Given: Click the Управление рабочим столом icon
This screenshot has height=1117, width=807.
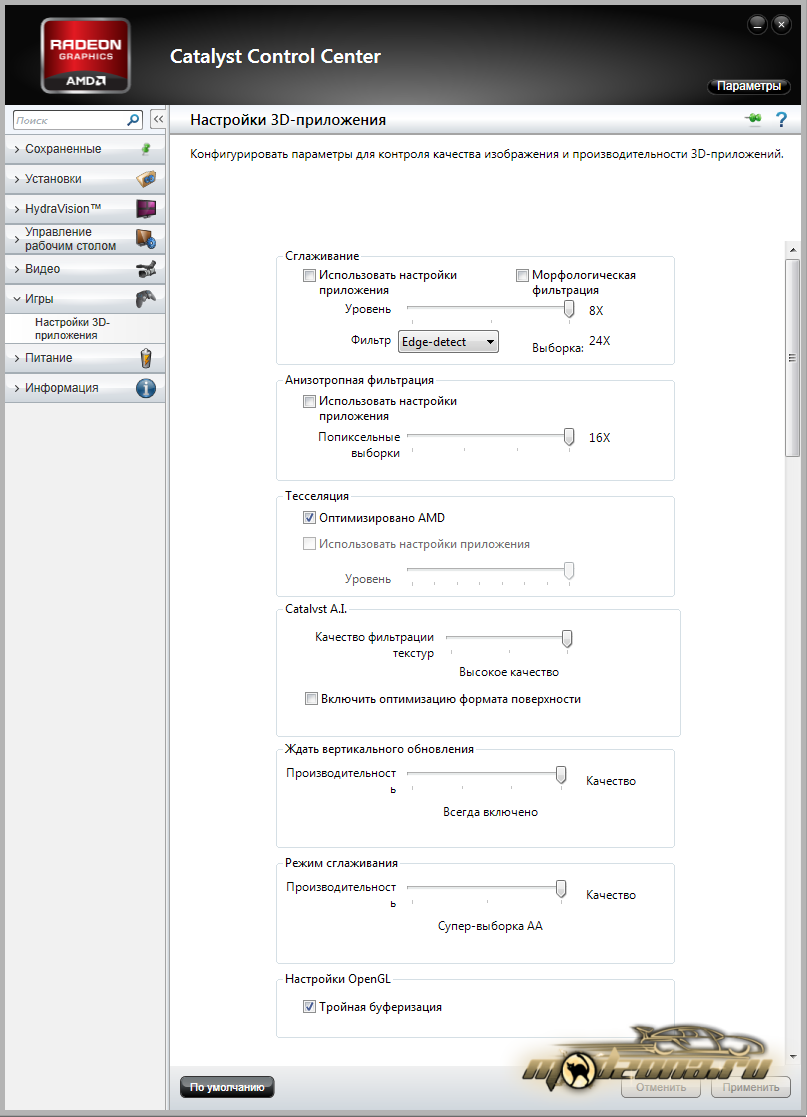Looking at the screenshot, I should tap(146, 239).
